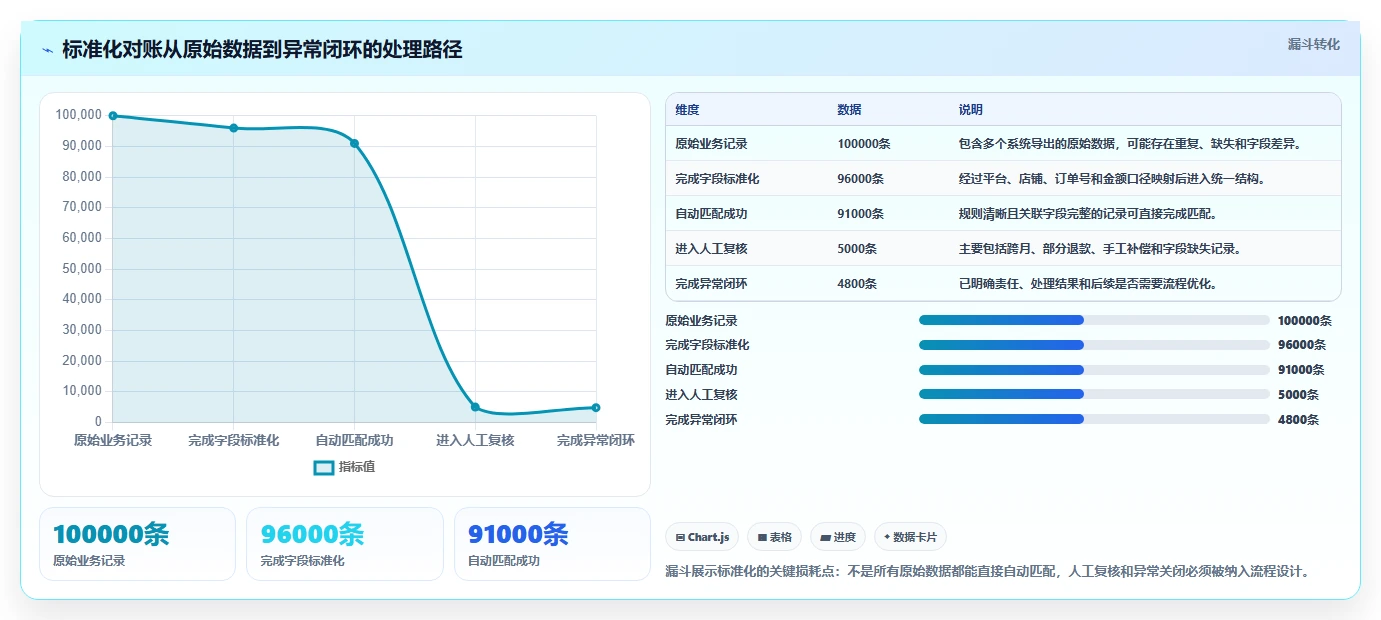Click the 4800条 value beside the progress bar
Viewport: 1381px width, 620px height.
click(1298, 420)
